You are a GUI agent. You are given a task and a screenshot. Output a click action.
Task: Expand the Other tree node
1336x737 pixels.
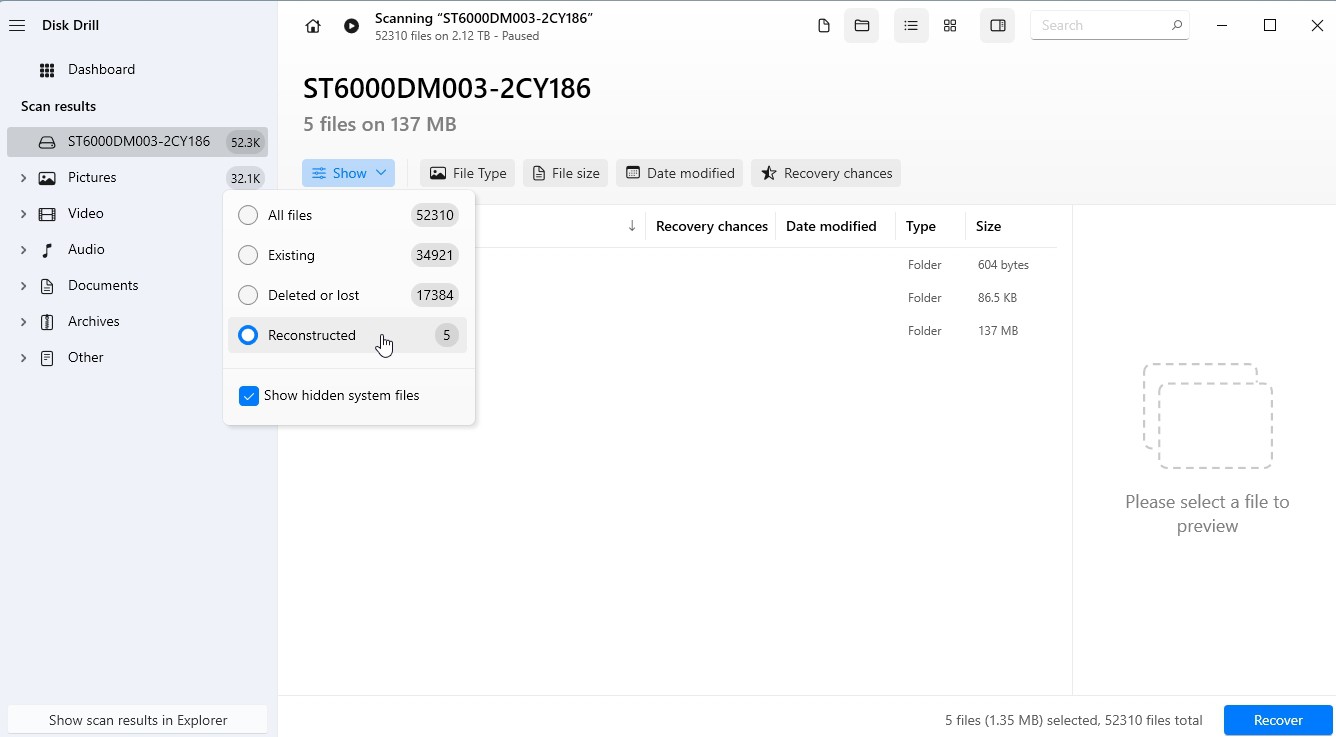click(x=23, y=358)
